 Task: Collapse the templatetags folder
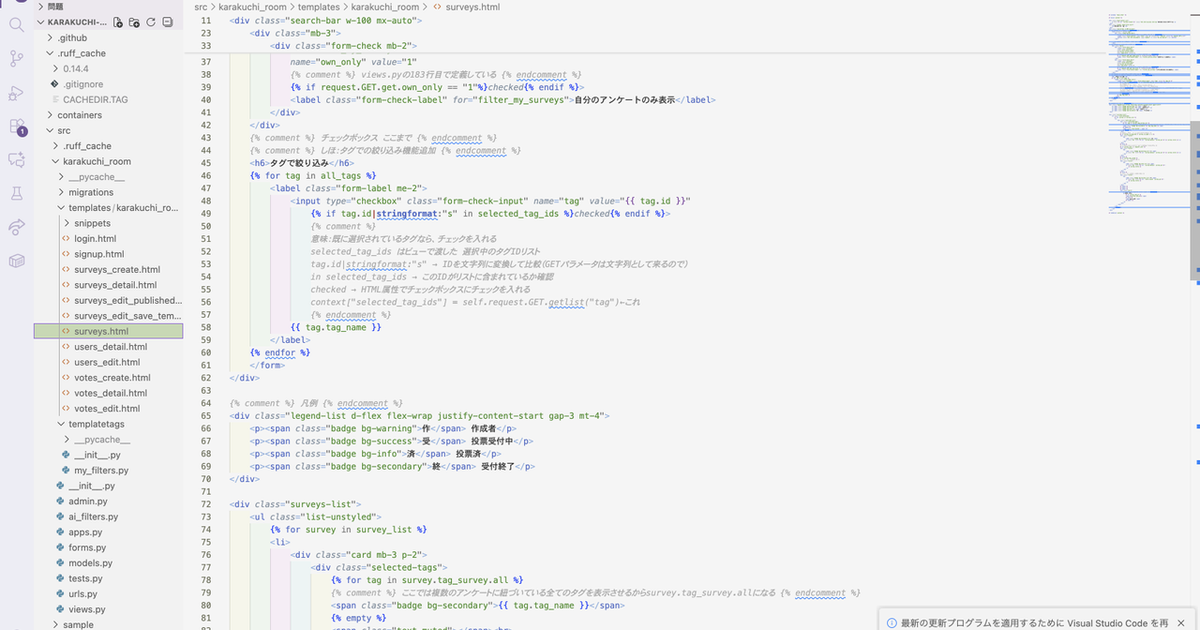pos(61,424)
